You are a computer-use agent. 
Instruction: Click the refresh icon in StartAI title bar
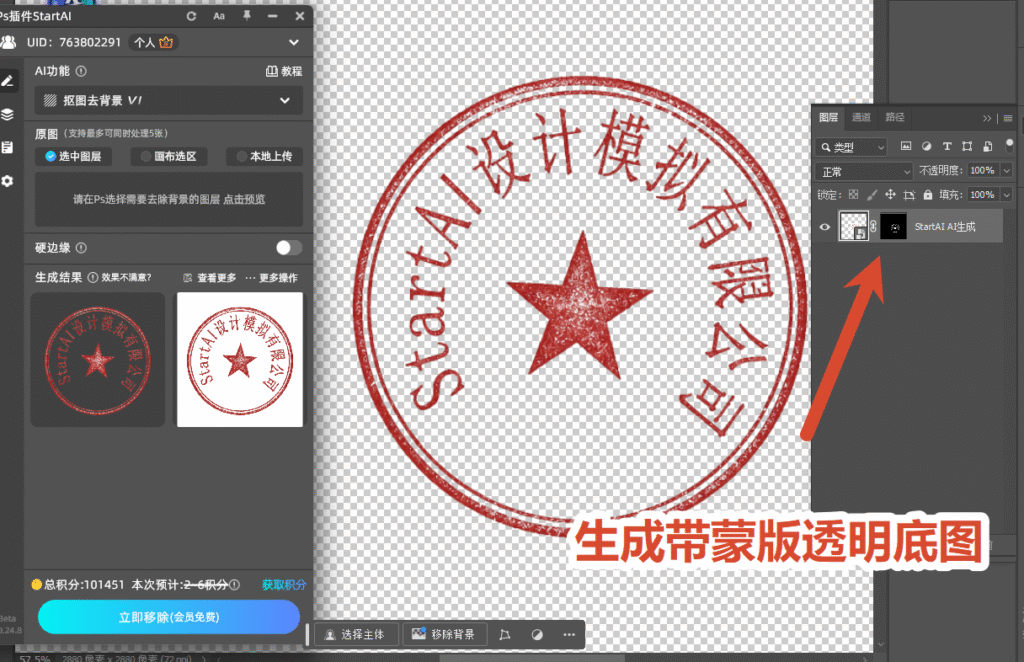[191, 16]
